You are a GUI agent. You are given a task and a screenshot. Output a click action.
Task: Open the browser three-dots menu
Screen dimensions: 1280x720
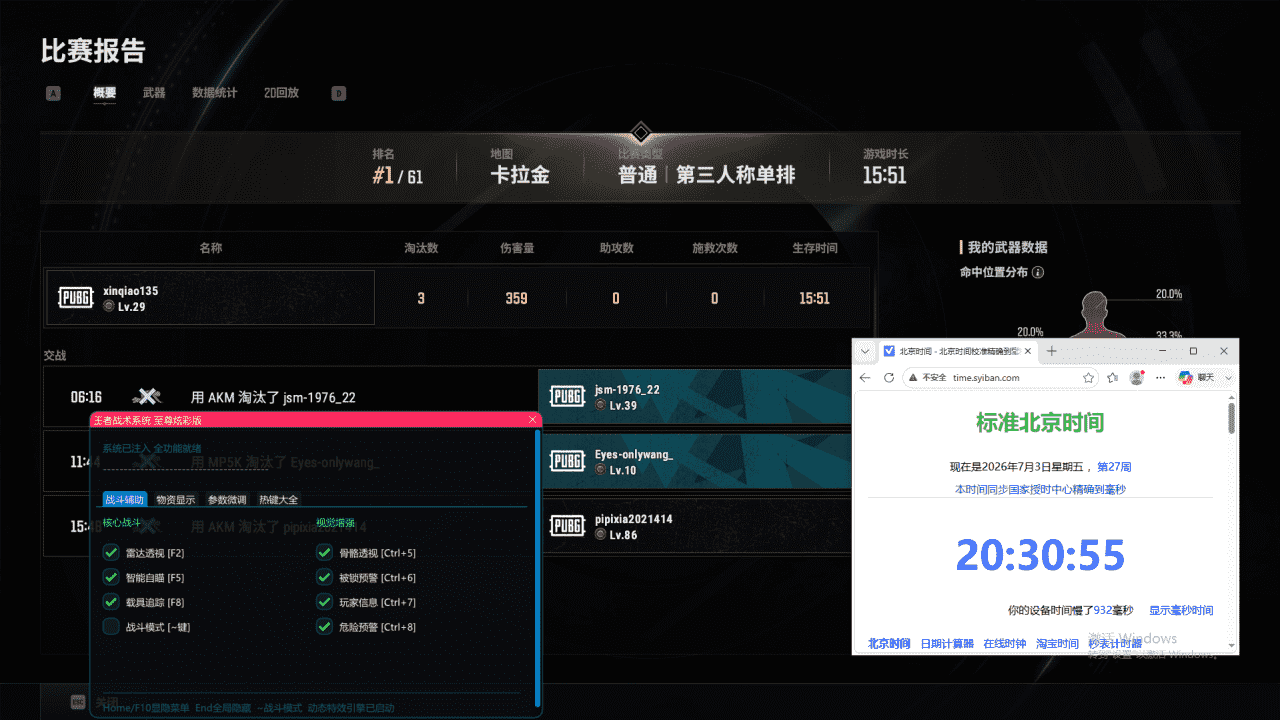click(x=1160, y=378)
